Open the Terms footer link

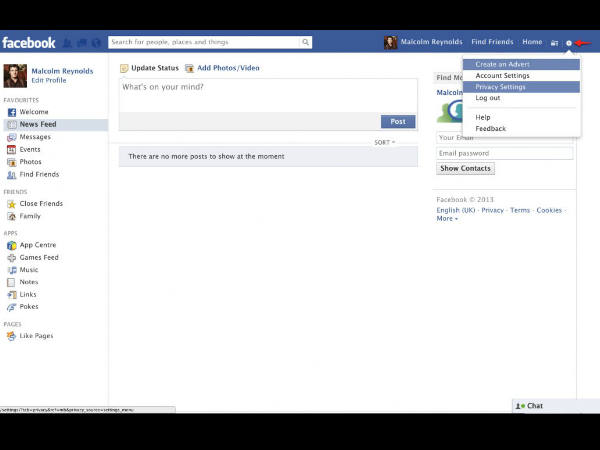(x=520, y=210)
